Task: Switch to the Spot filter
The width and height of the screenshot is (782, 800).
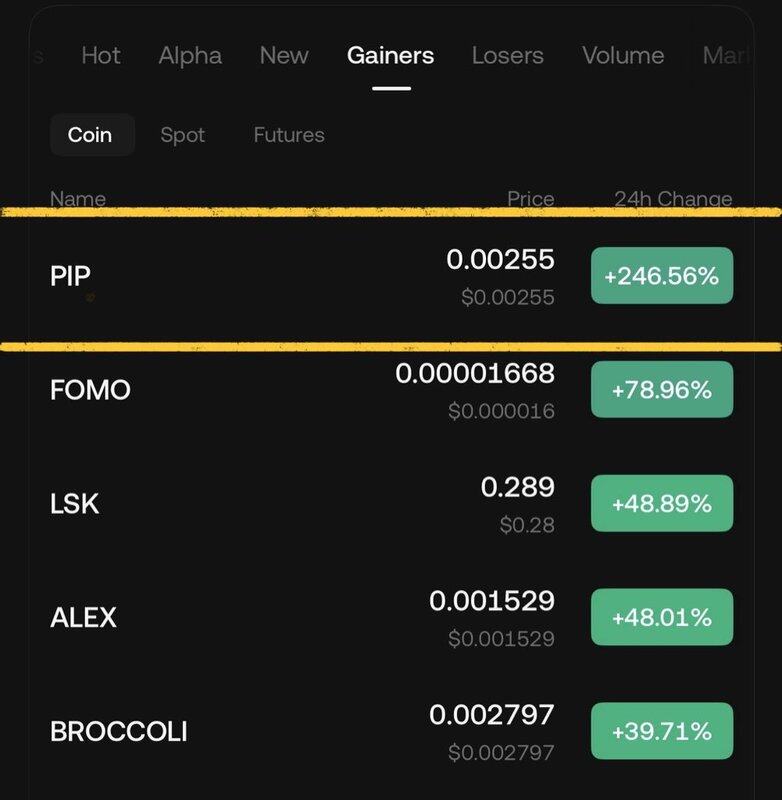Action: pos(183,135)
